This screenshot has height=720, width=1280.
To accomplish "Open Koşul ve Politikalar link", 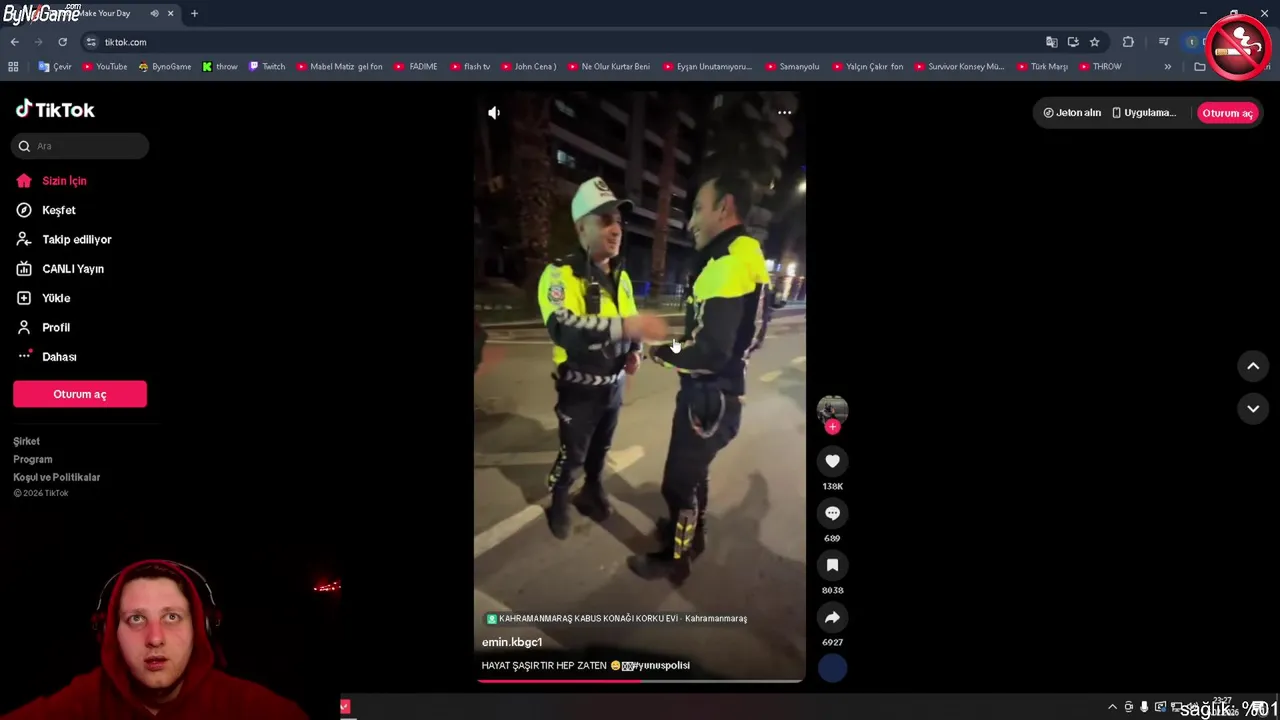I will 57,477.
